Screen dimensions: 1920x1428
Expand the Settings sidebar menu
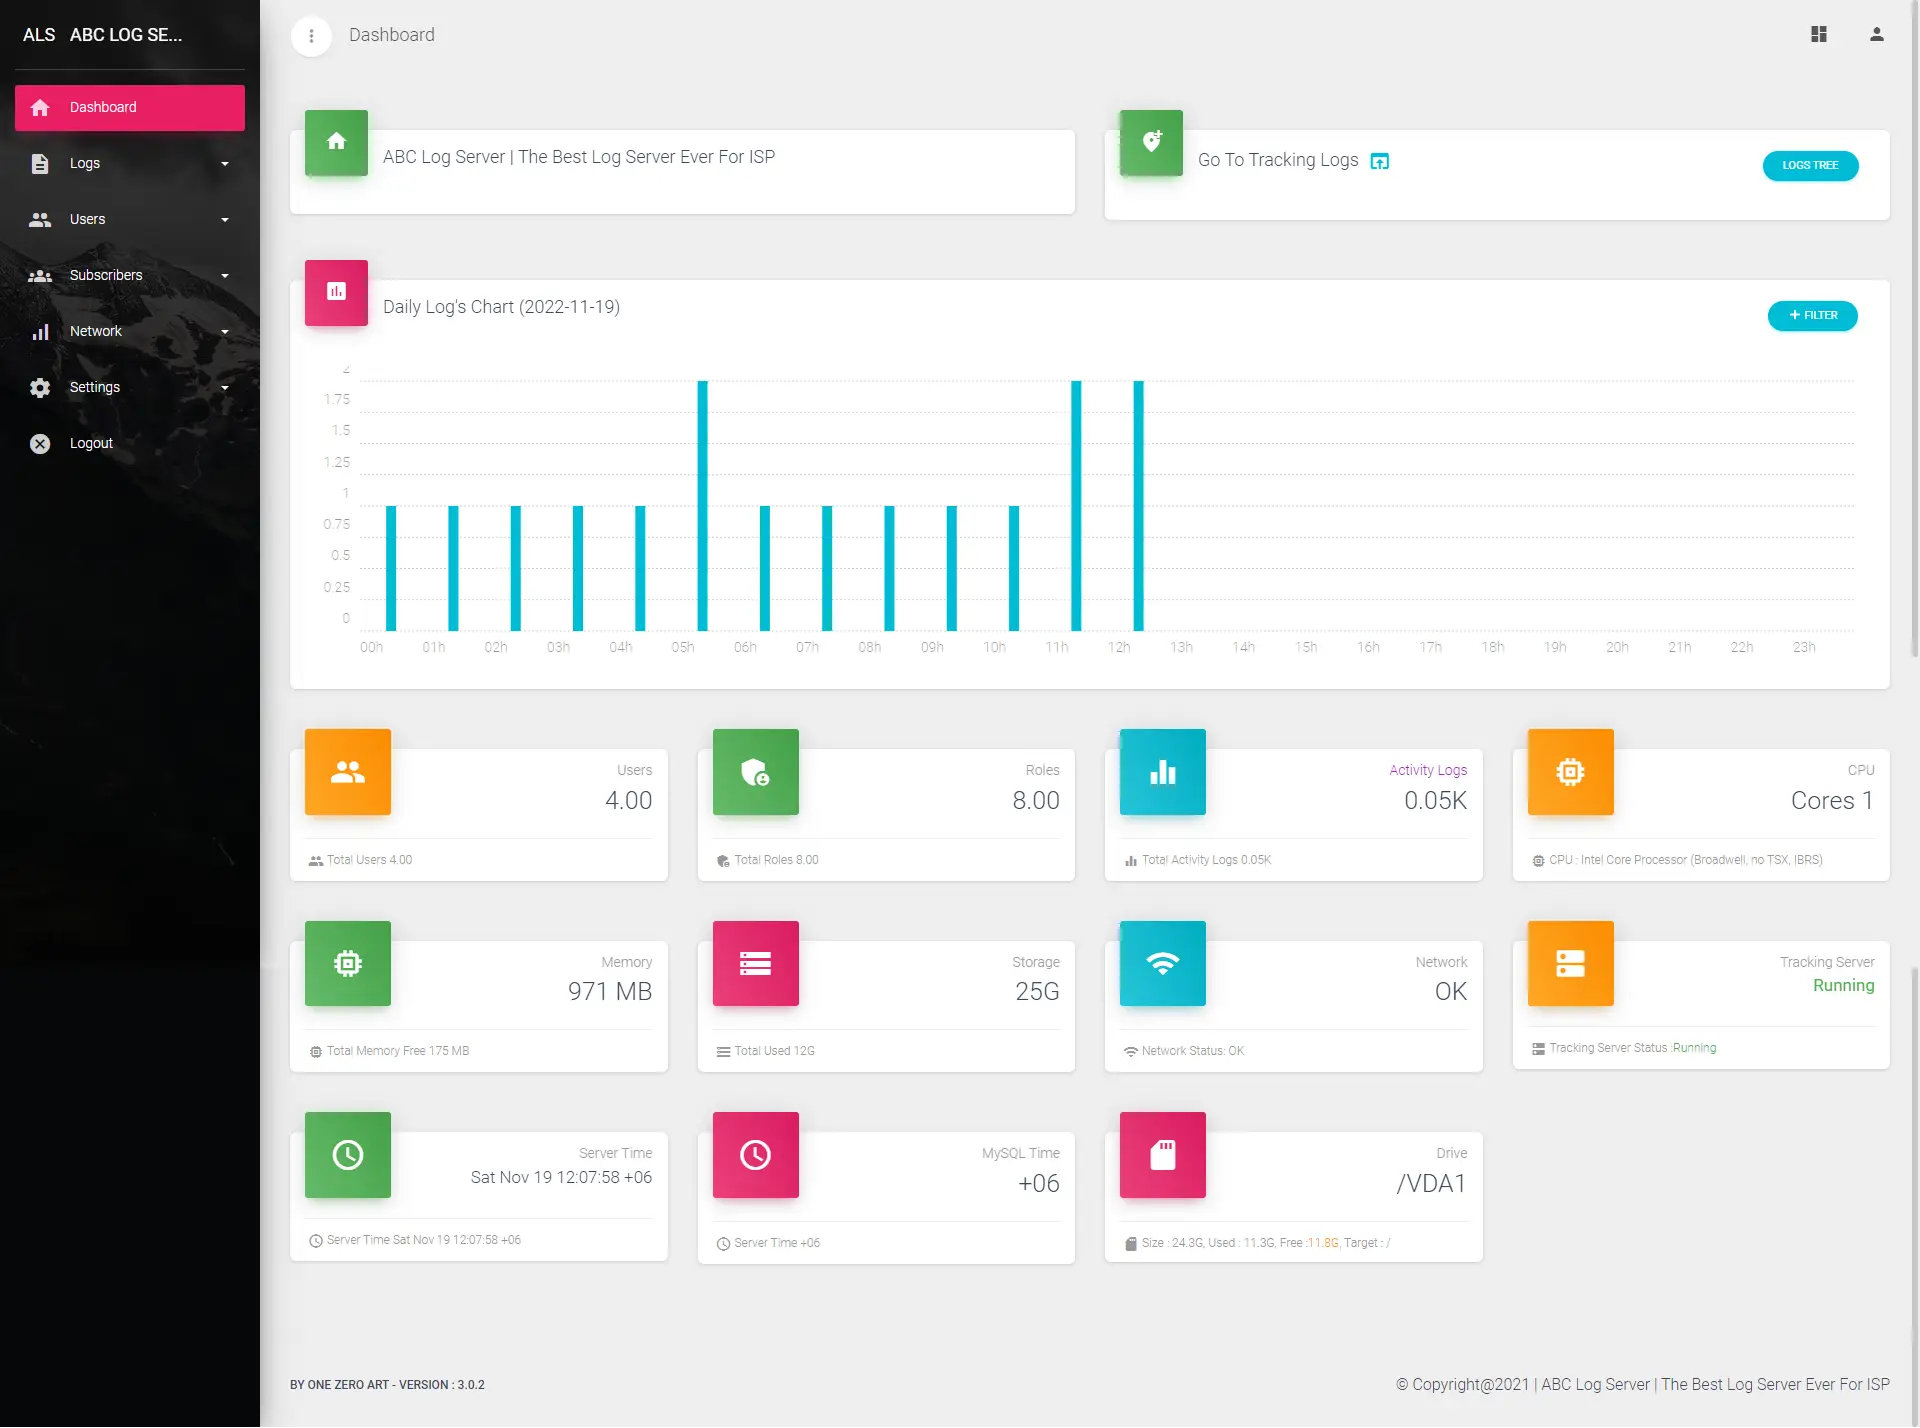point(129,388)
